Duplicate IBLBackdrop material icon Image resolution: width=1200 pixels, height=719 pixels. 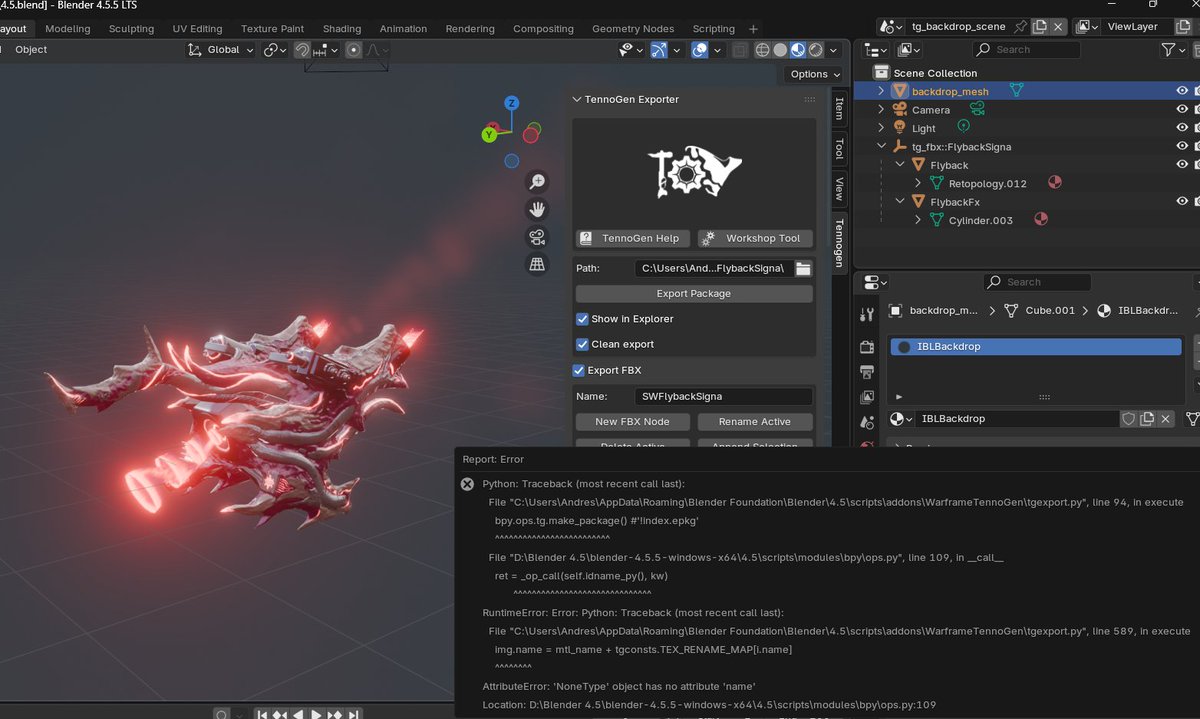[x=1148, y=419]
